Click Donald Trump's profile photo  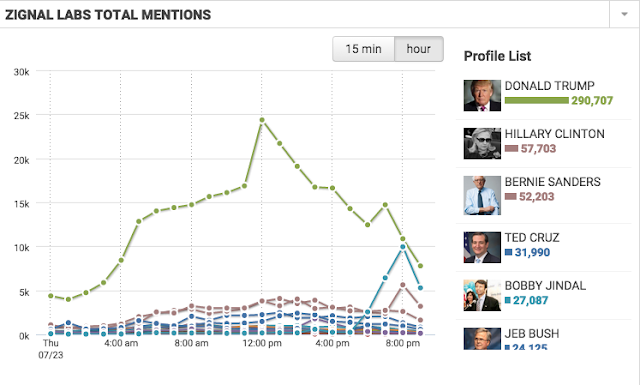click(x=482, y=96)
